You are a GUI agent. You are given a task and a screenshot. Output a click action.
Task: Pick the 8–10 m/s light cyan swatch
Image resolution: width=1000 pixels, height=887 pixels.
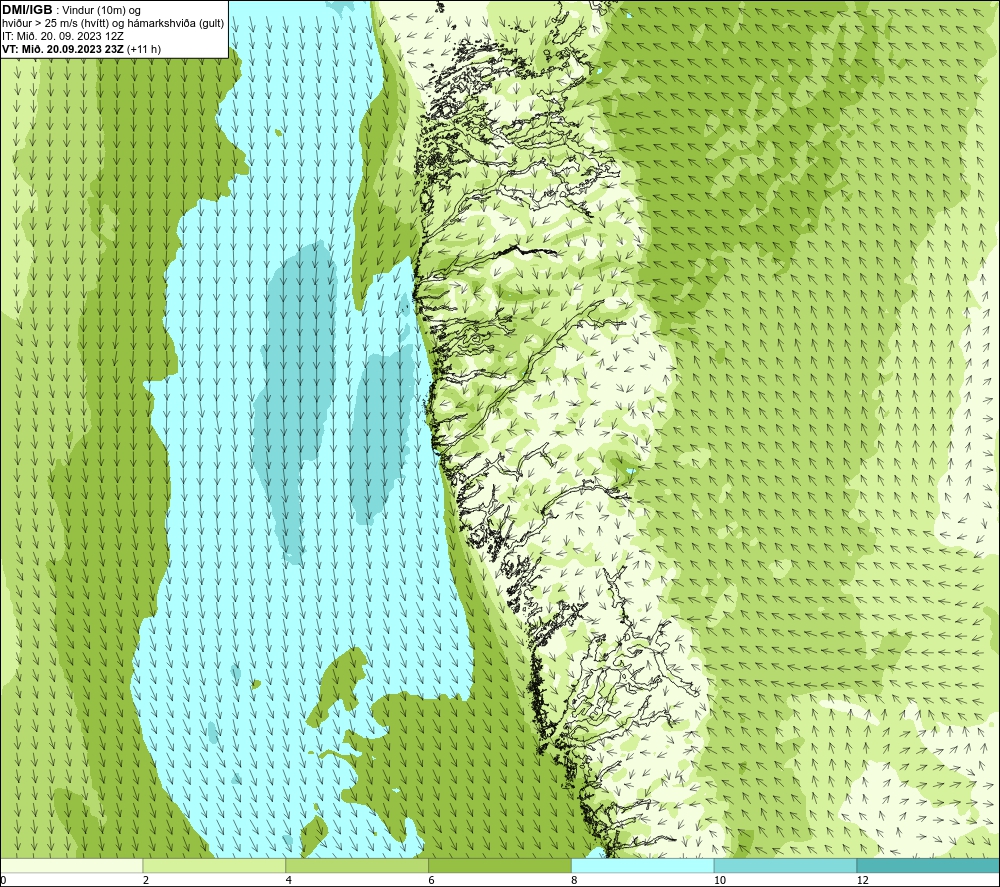click(643, 866)
